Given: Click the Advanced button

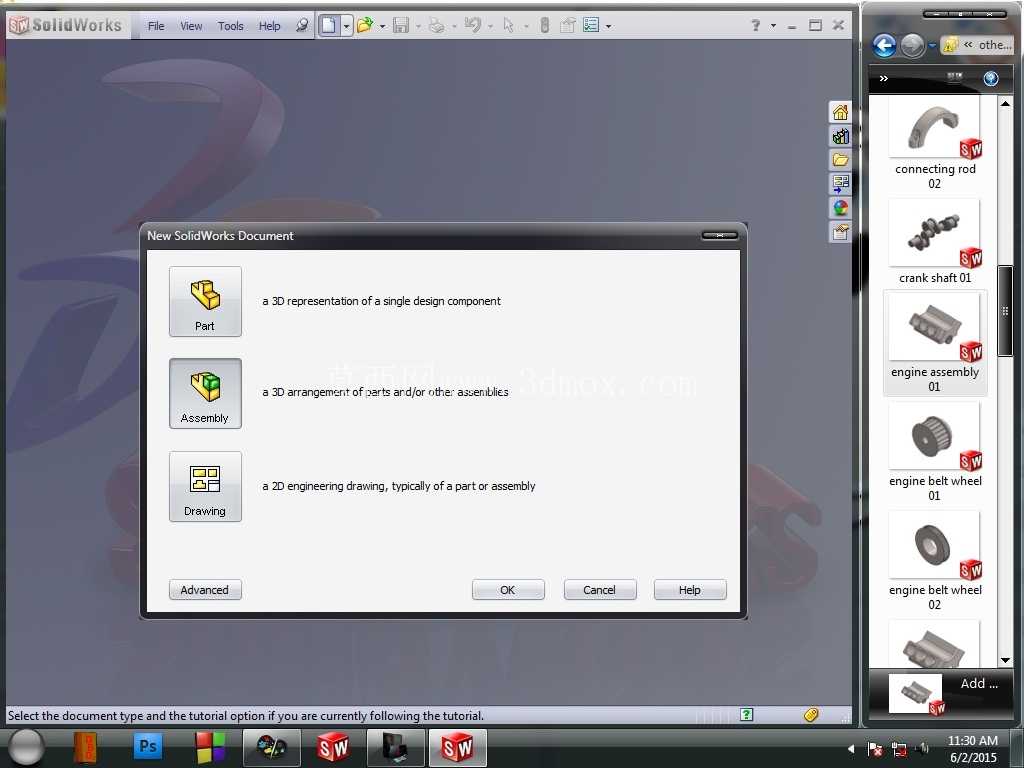Looking at the screenshot, I should (x=205, y=590).
